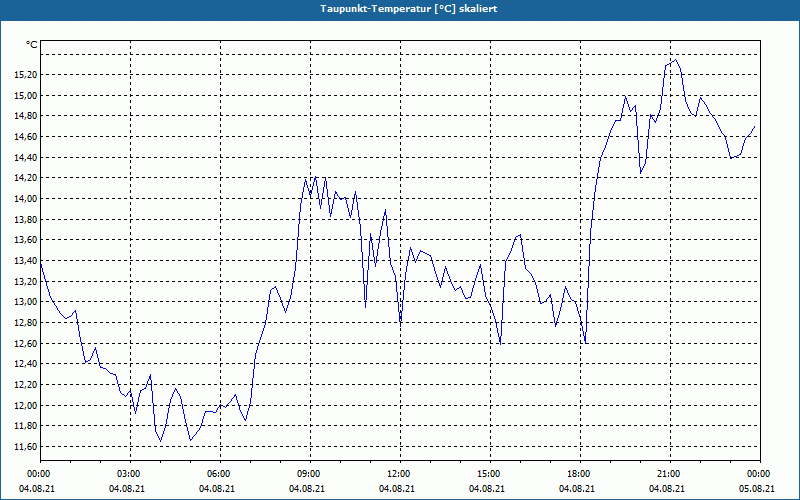Screen dimensions: 800x500
Task: Click the 03:00 time axis label
Action: (x=127, y=474)
